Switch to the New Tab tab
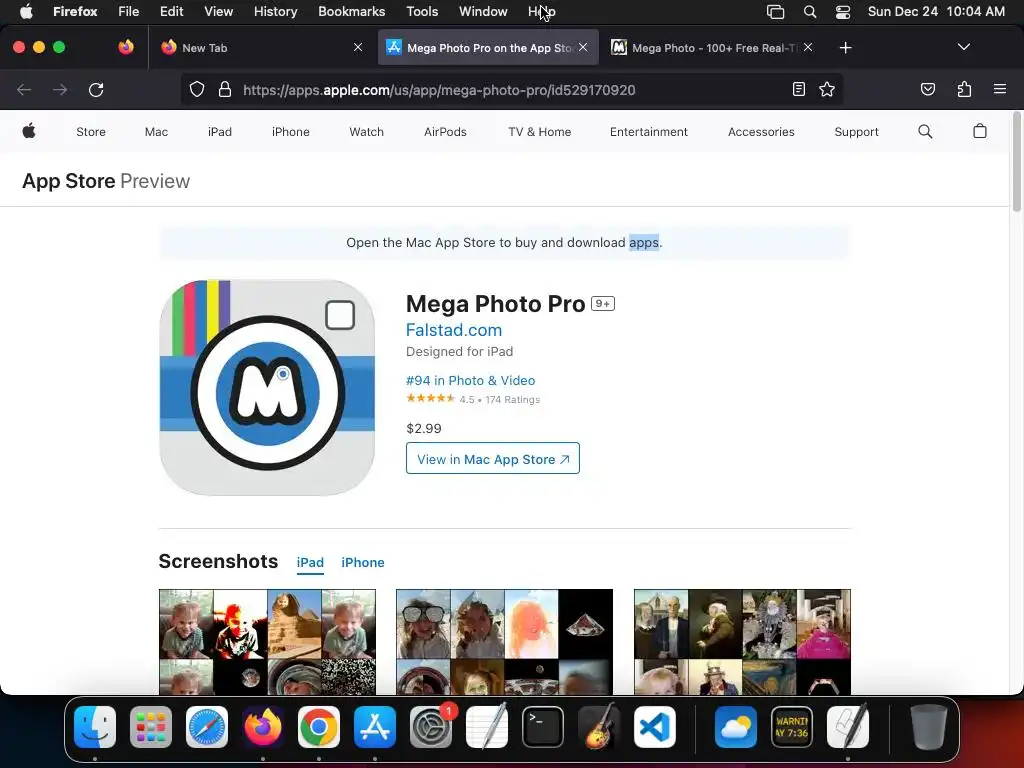The image size is (1024, 768). click(x=261, y=47)
